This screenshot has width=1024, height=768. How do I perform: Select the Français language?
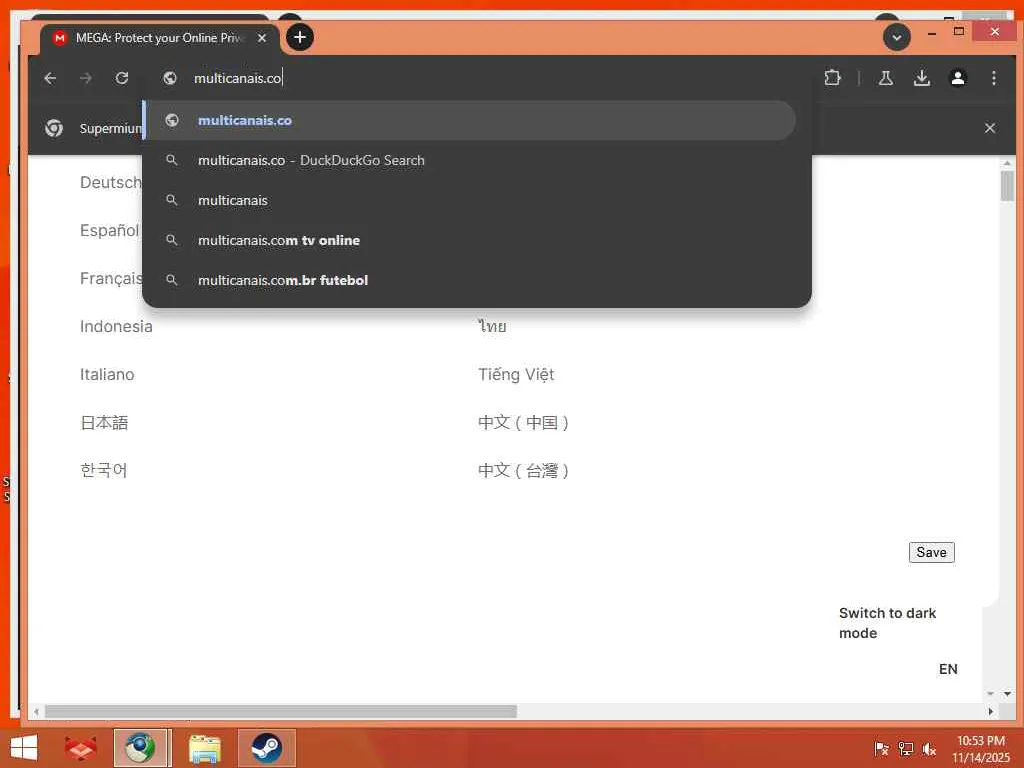110,279
